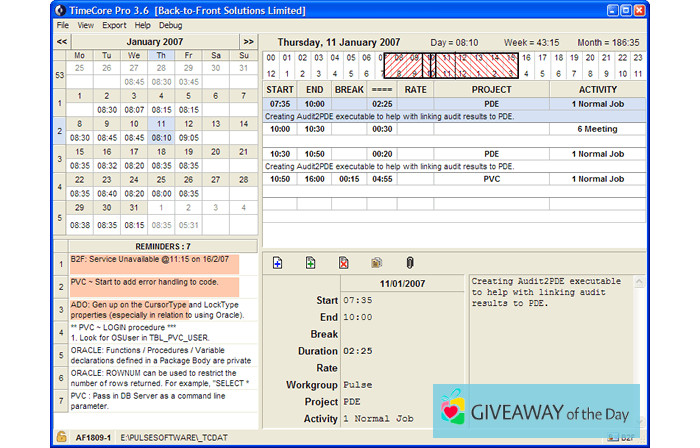Go to next month with >> button
The width and height of the screenshot is (700, 448).
pyautogui.click(x=248, y=41)
